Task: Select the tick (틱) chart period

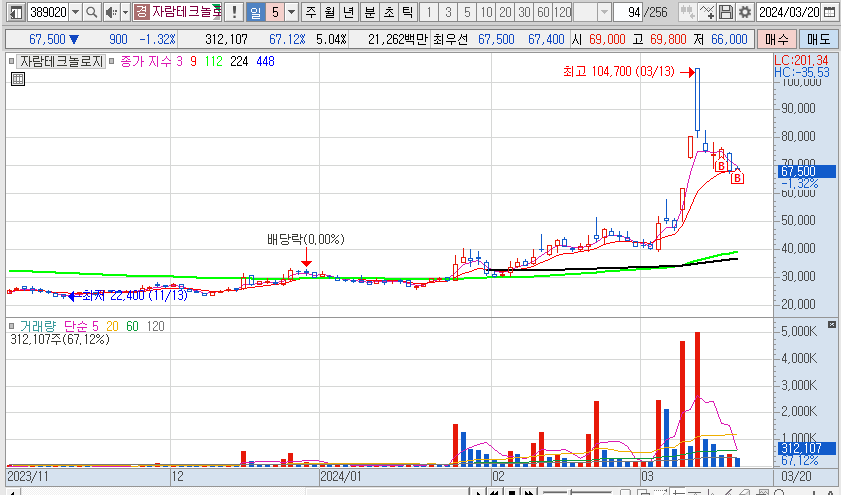Action: coord(407,12)
